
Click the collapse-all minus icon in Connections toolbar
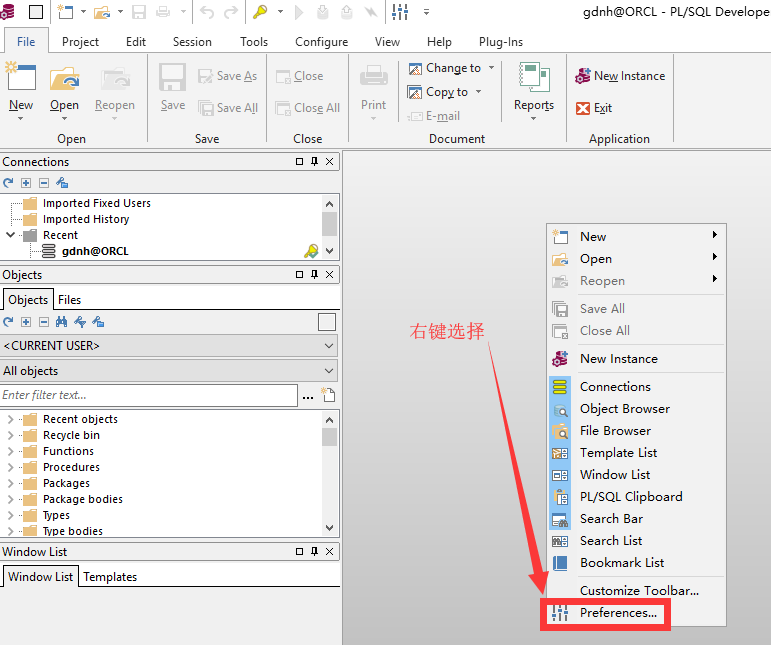(44, 183)
